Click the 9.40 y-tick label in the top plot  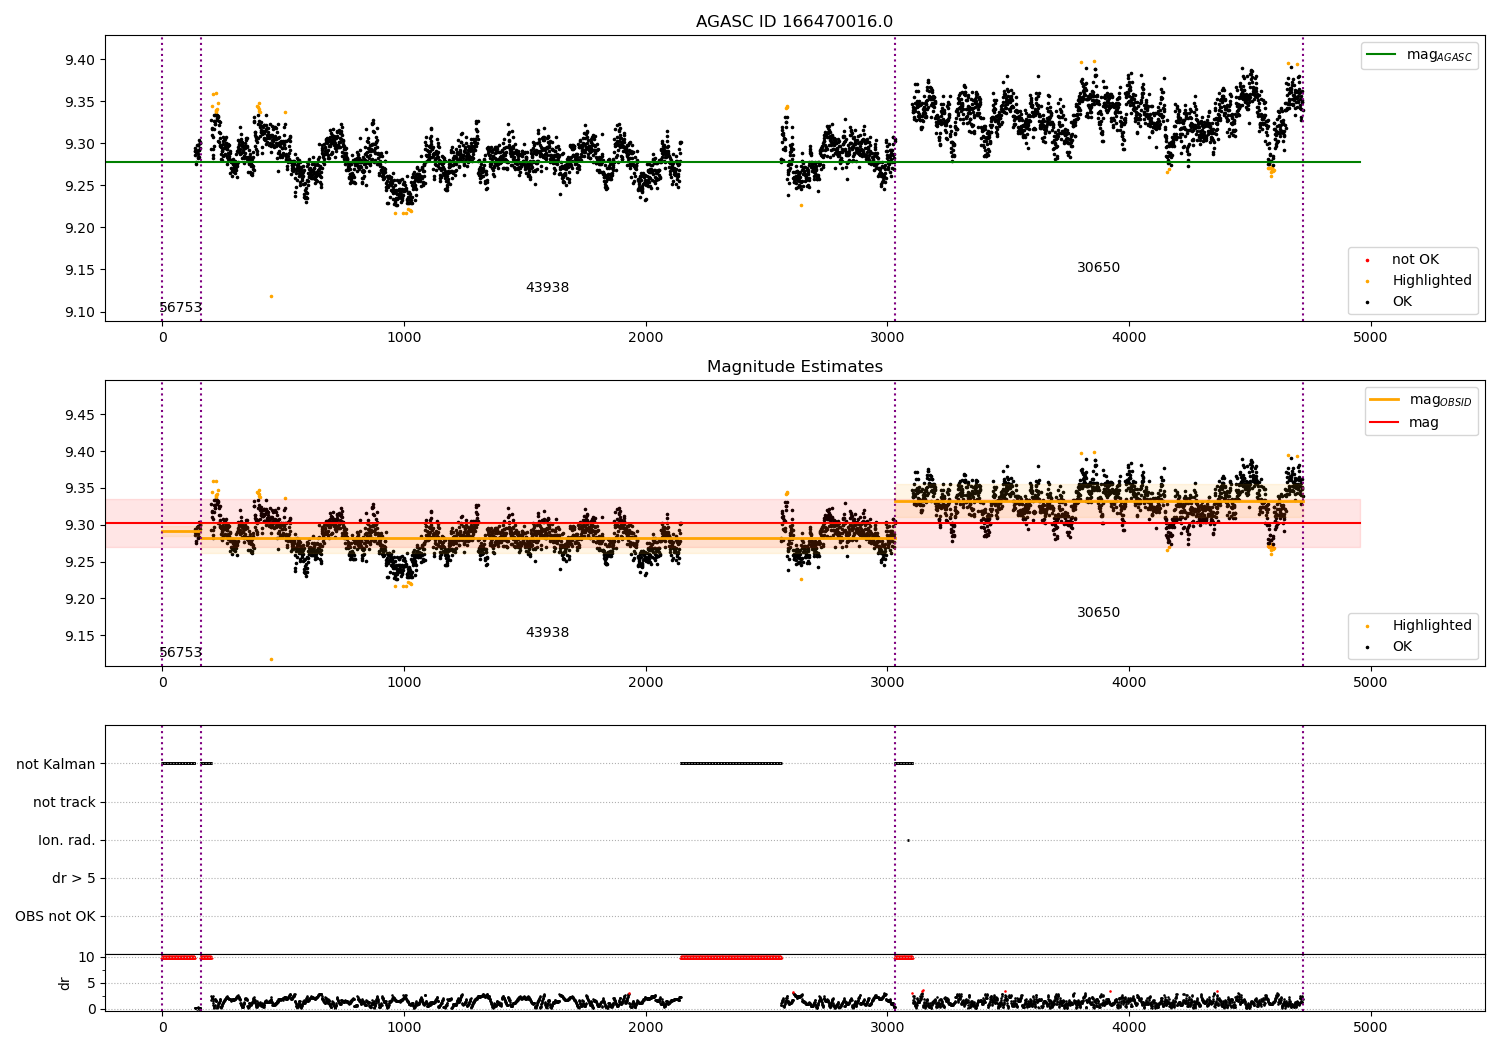(79, 60)
